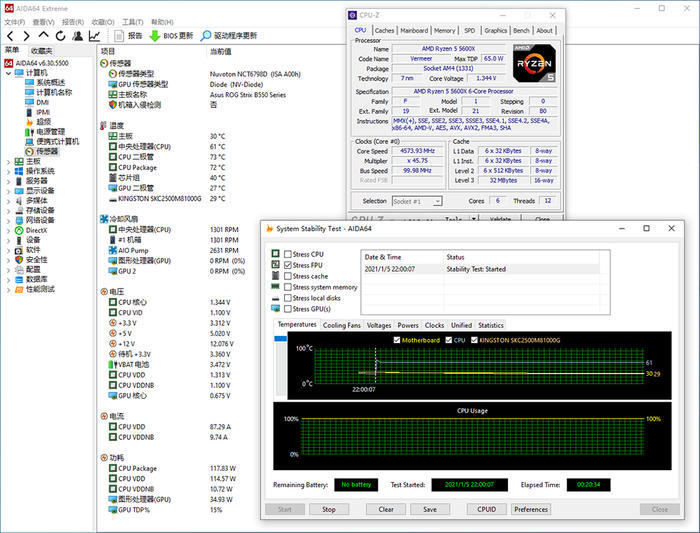
Task: Click the Ryzen 5 logo in CPU-Z
Action: click(x=534, y=63)
